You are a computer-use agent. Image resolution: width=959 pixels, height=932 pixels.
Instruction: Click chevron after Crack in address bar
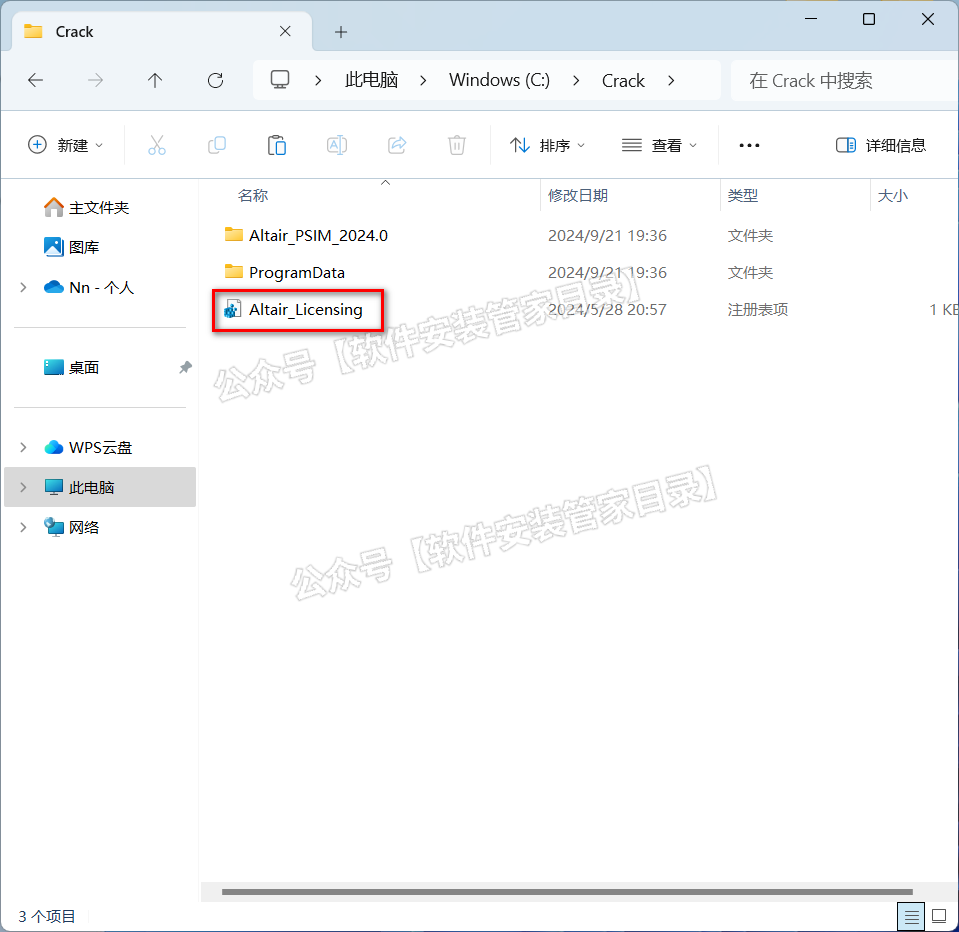(671, 81)
